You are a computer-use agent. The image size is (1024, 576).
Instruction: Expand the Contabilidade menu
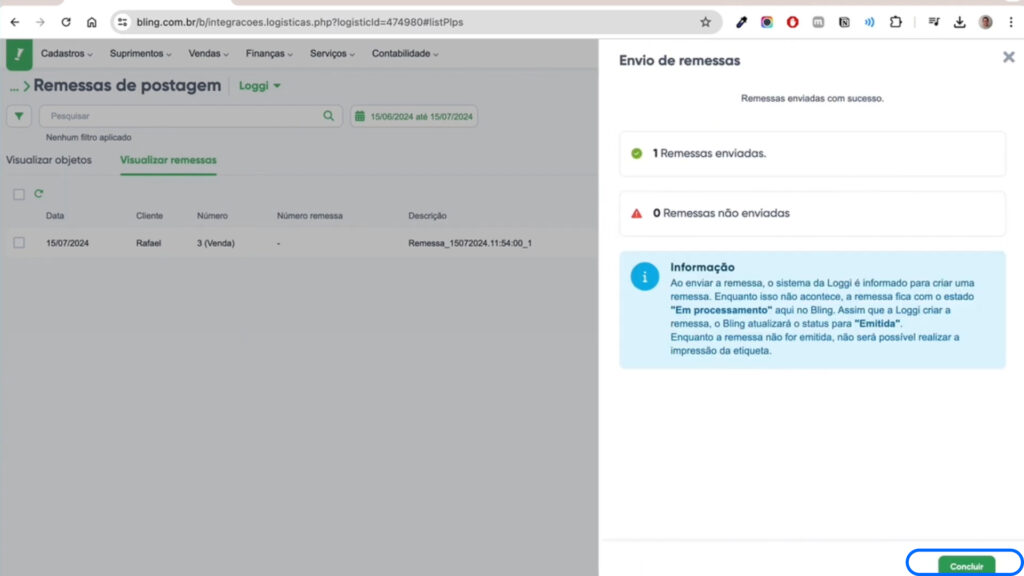coord(405,54)
